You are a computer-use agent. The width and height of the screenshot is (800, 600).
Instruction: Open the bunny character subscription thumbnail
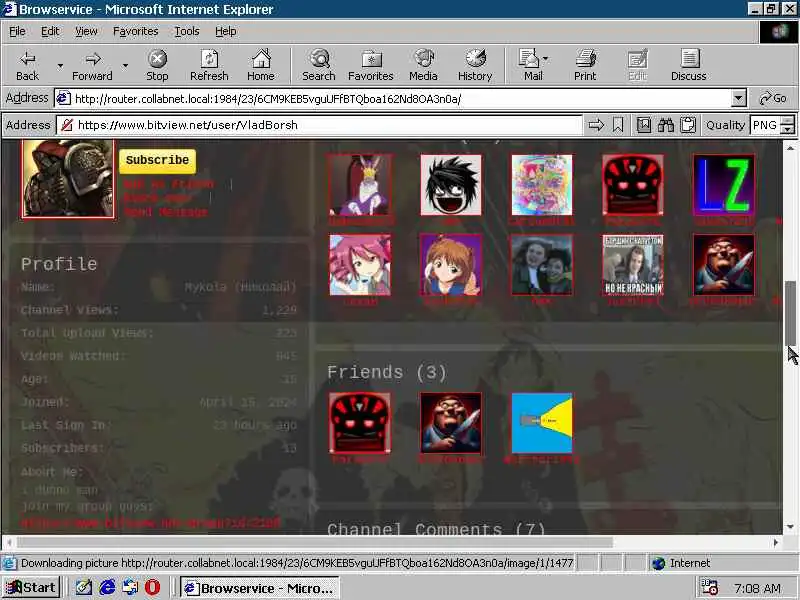click(360, 185)
